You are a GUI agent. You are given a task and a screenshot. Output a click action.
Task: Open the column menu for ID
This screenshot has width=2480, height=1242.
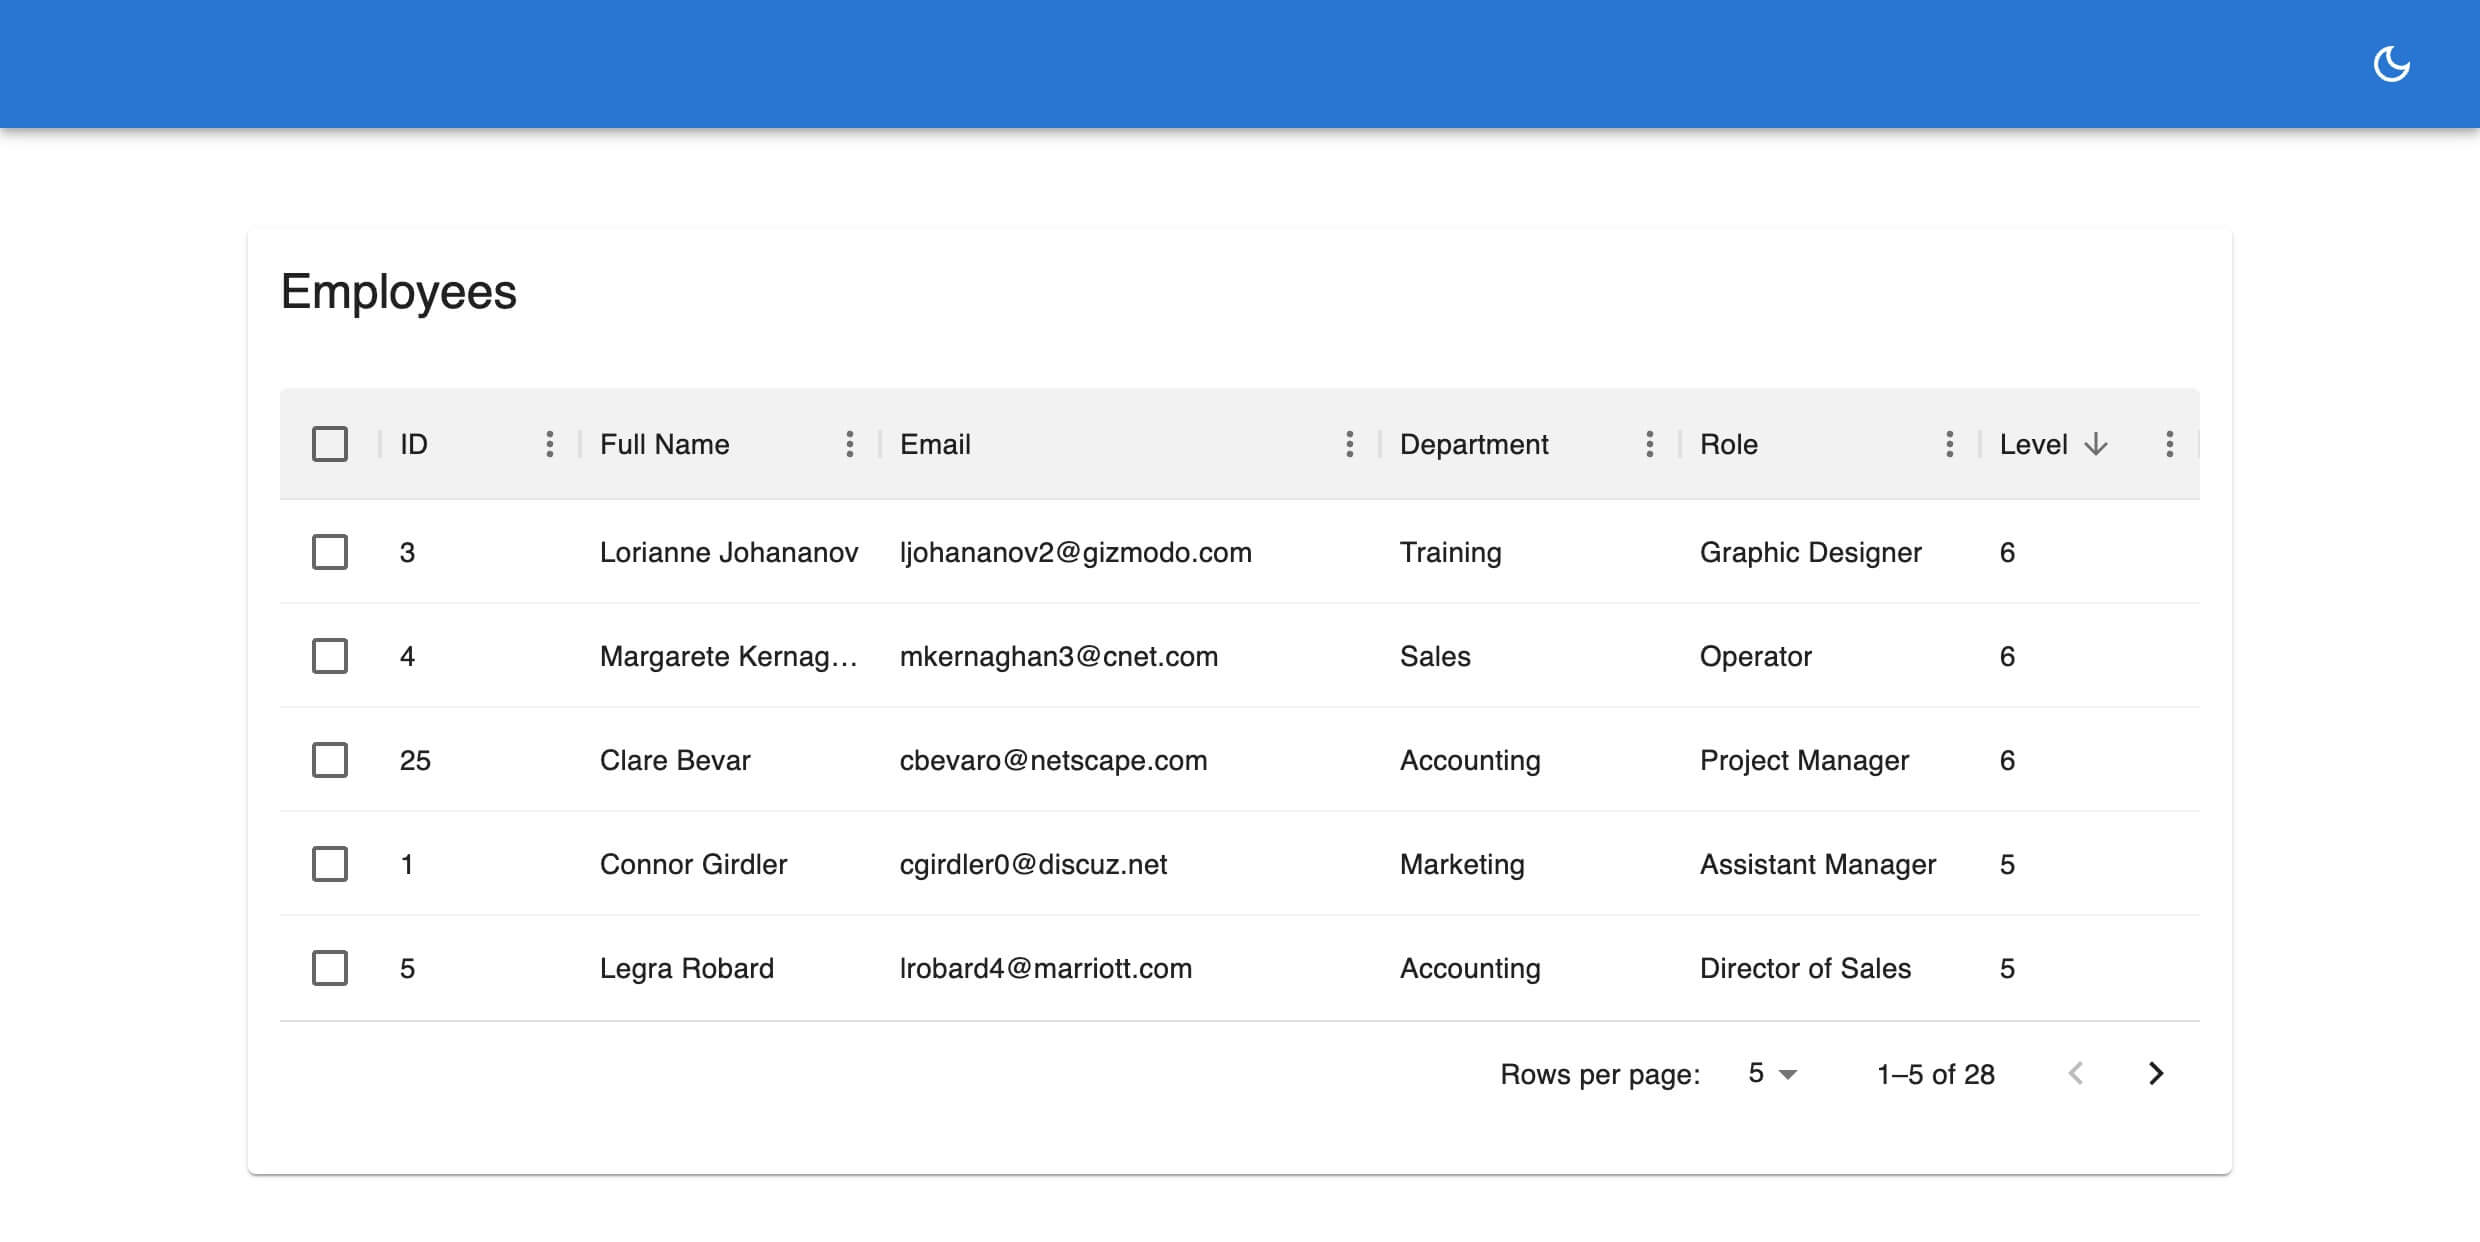tap(551, 444)
